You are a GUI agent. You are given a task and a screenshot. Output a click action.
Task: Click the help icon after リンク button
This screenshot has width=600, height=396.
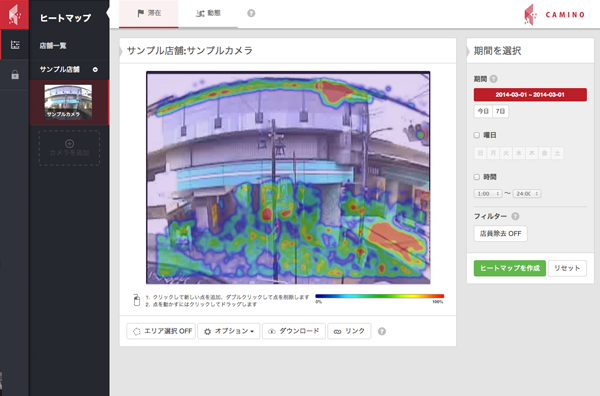pyautogui.click(x=382, y=331)
